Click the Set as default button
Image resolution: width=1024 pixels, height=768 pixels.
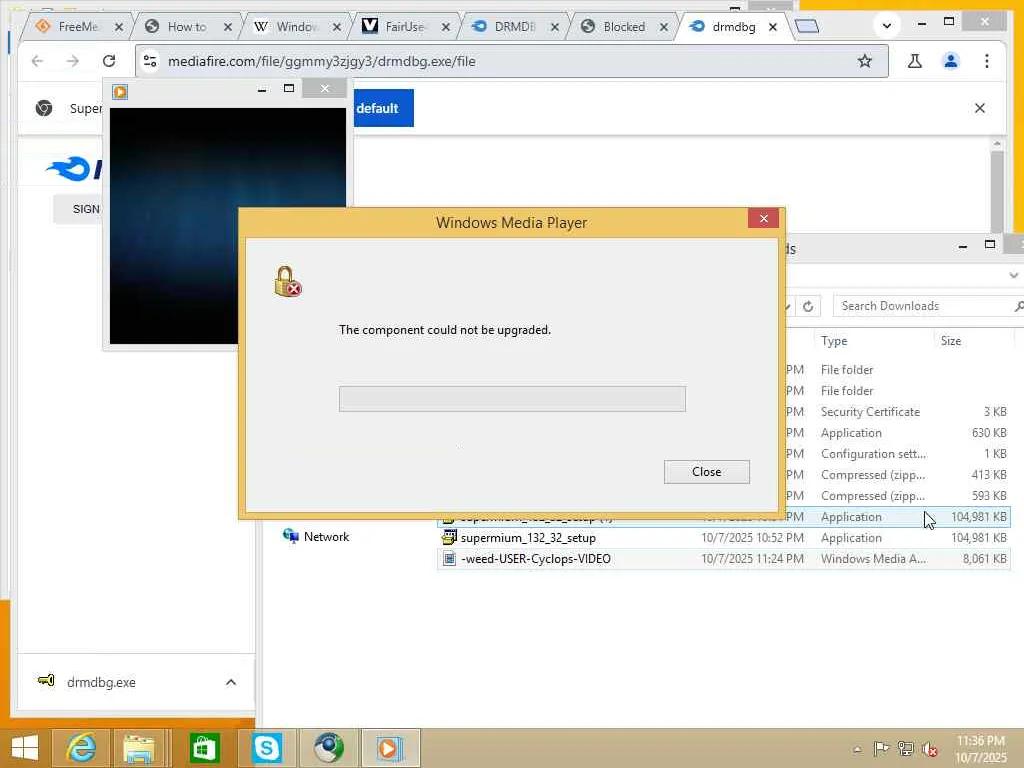(x=383, y=108)
